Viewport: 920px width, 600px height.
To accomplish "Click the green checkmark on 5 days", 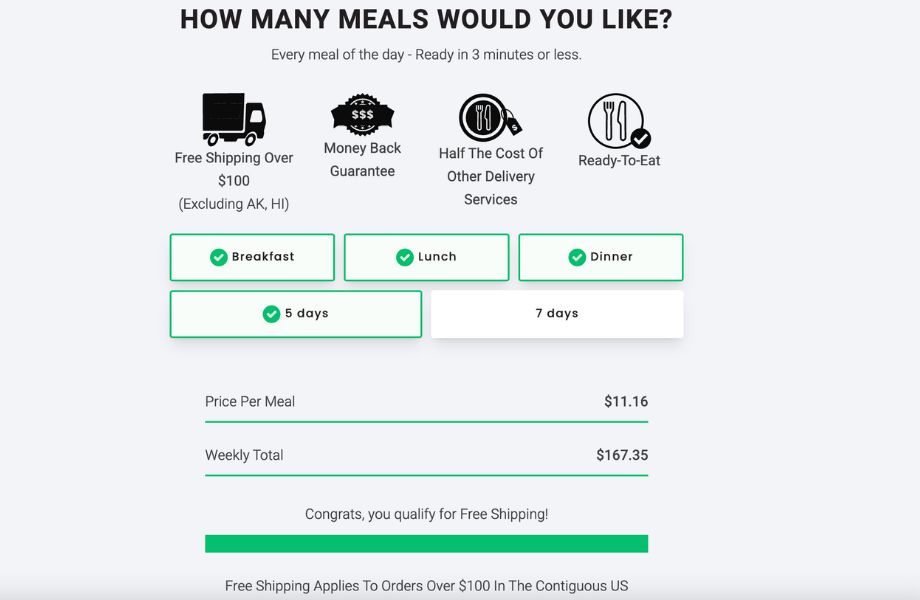I will (x=271, y=314).
